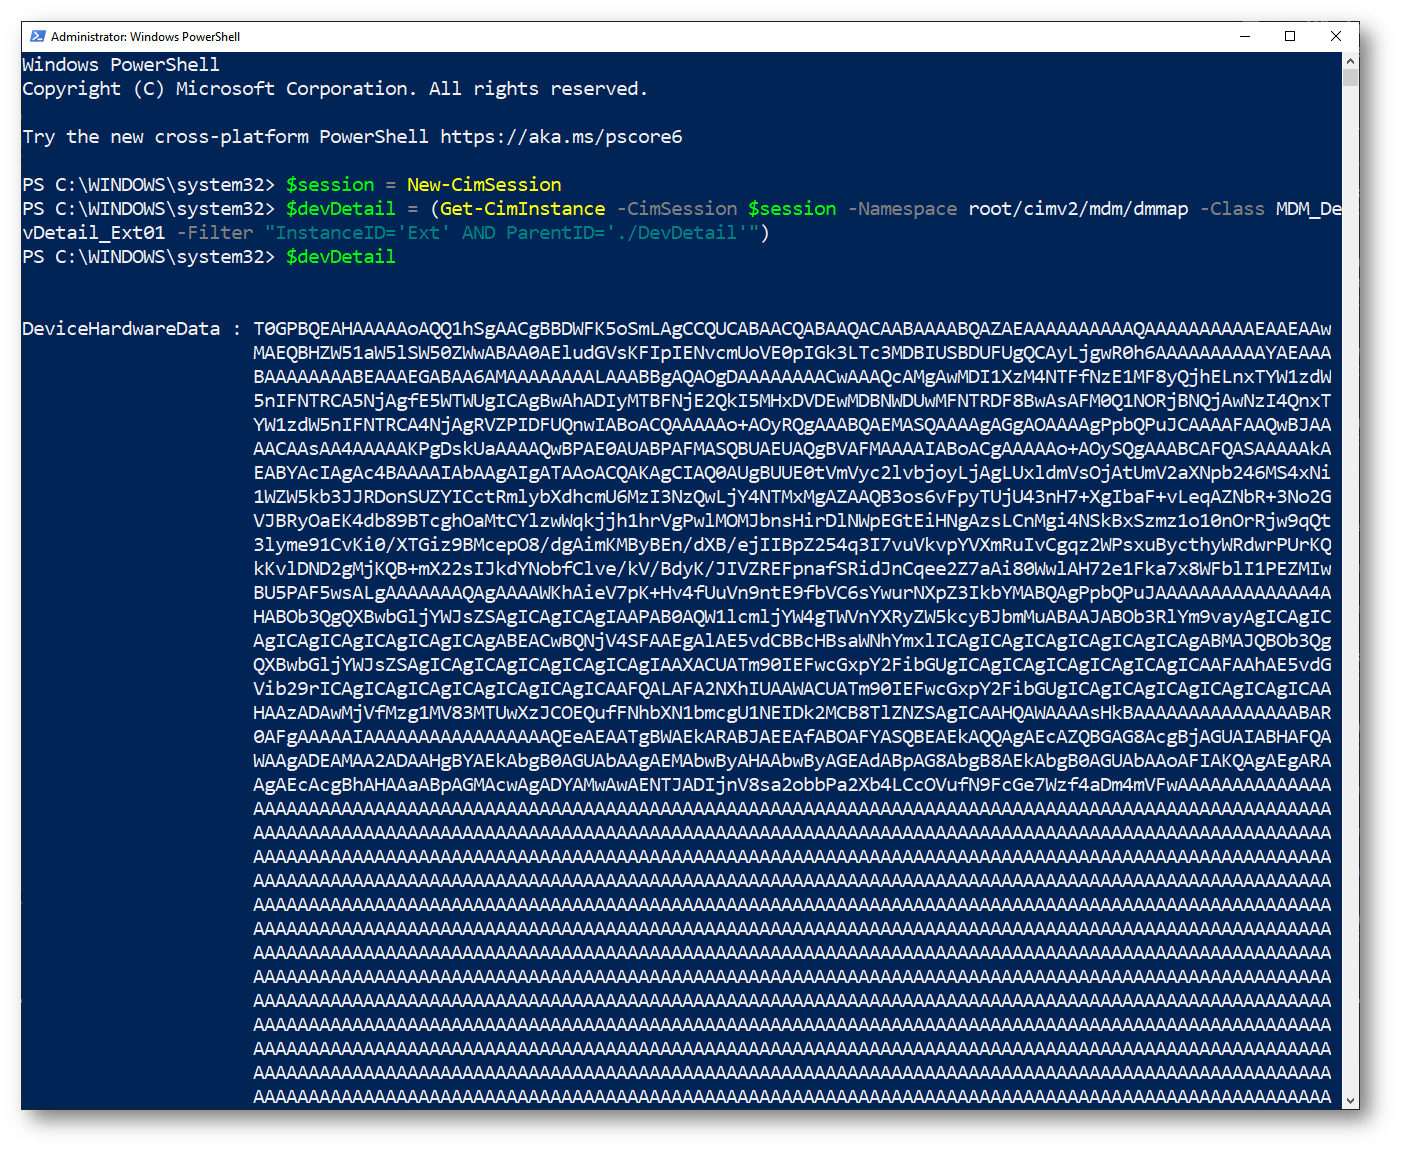Viewport: 1402px width, 1152px height.
Task: Click the https://aka.ms/pscore6 URL text
Action: pos(560,137)
